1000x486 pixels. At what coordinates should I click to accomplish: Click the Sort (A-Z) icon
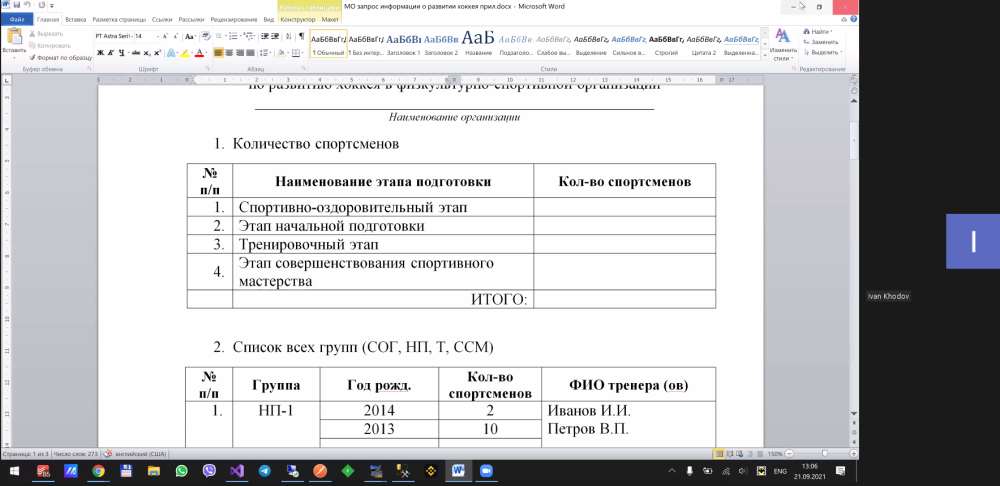288,36
